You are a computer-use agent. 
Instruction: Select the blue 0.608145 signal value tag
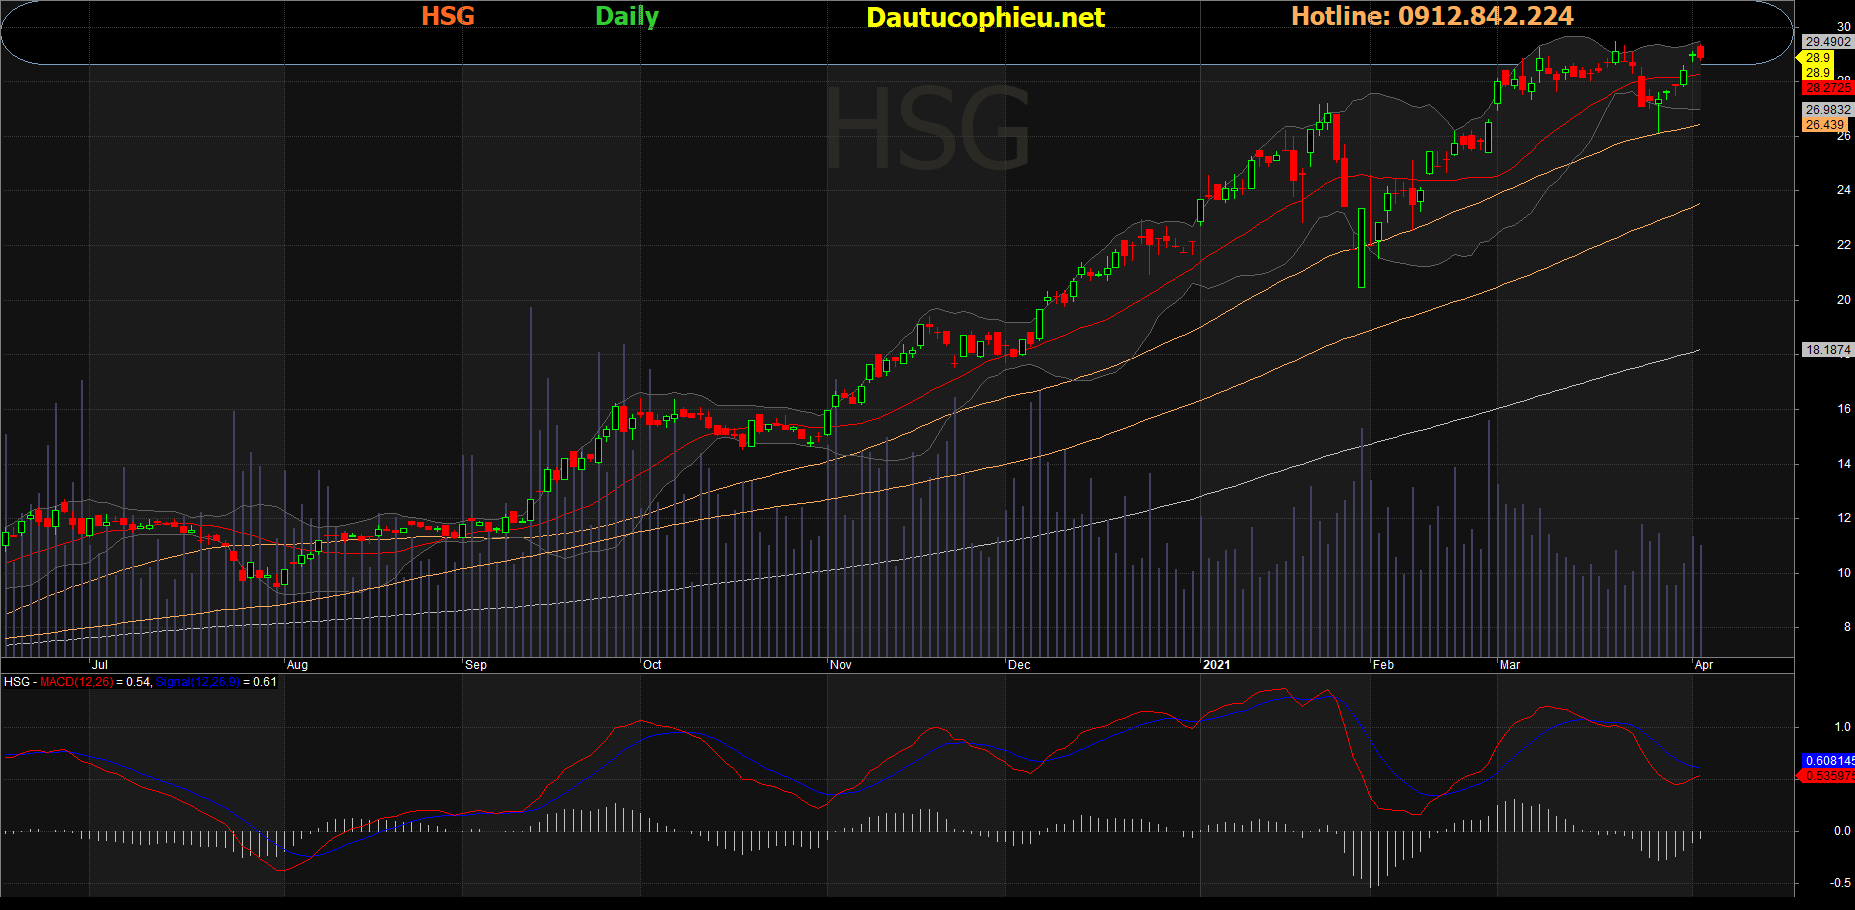(x=1829, y=761)
